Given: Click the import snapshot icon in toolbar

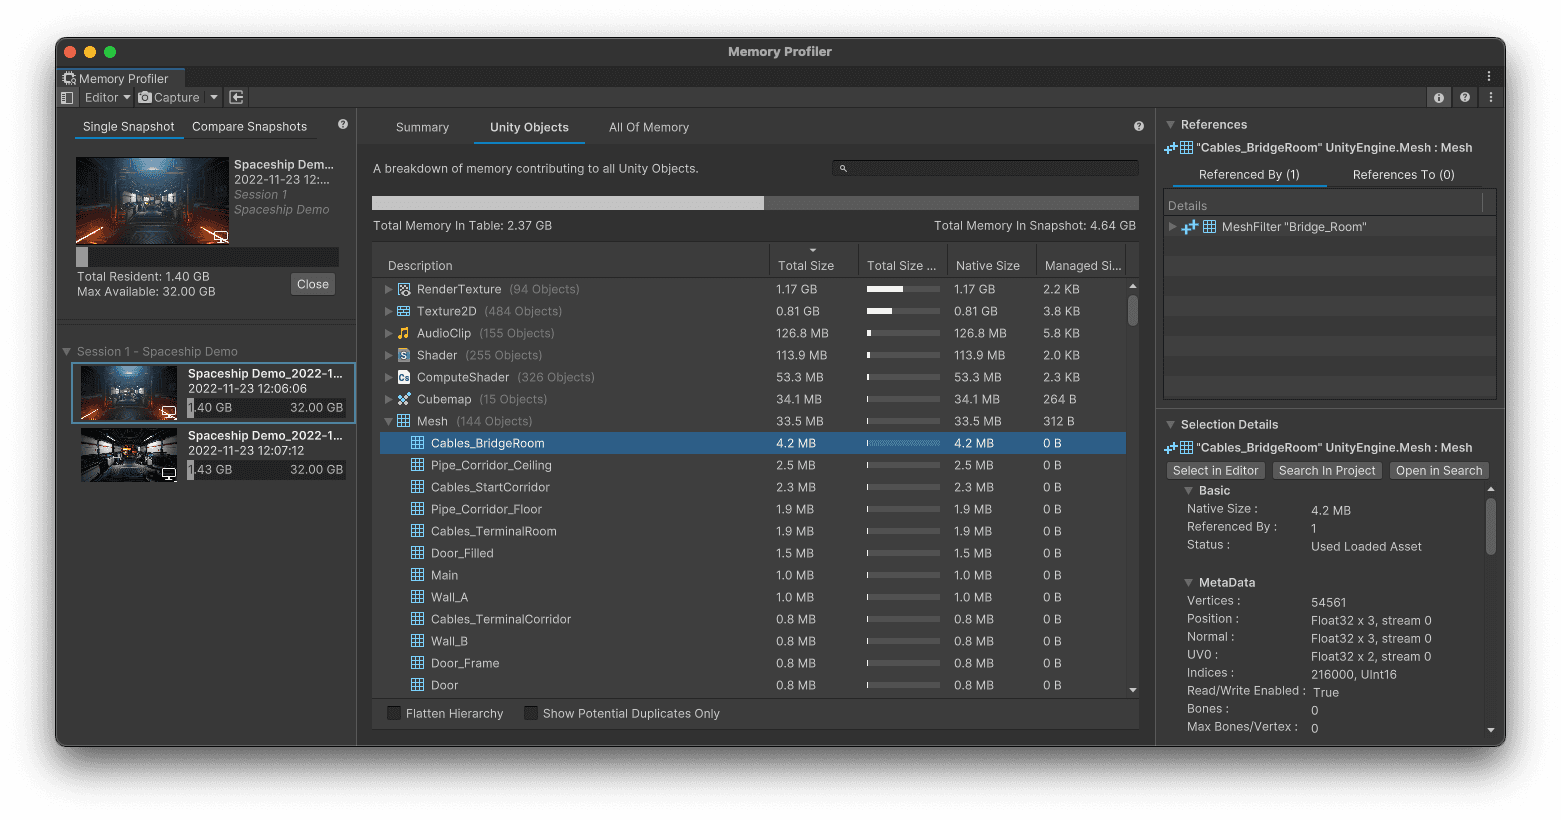Looking at the screenshot, I should [x=236, y=97].
